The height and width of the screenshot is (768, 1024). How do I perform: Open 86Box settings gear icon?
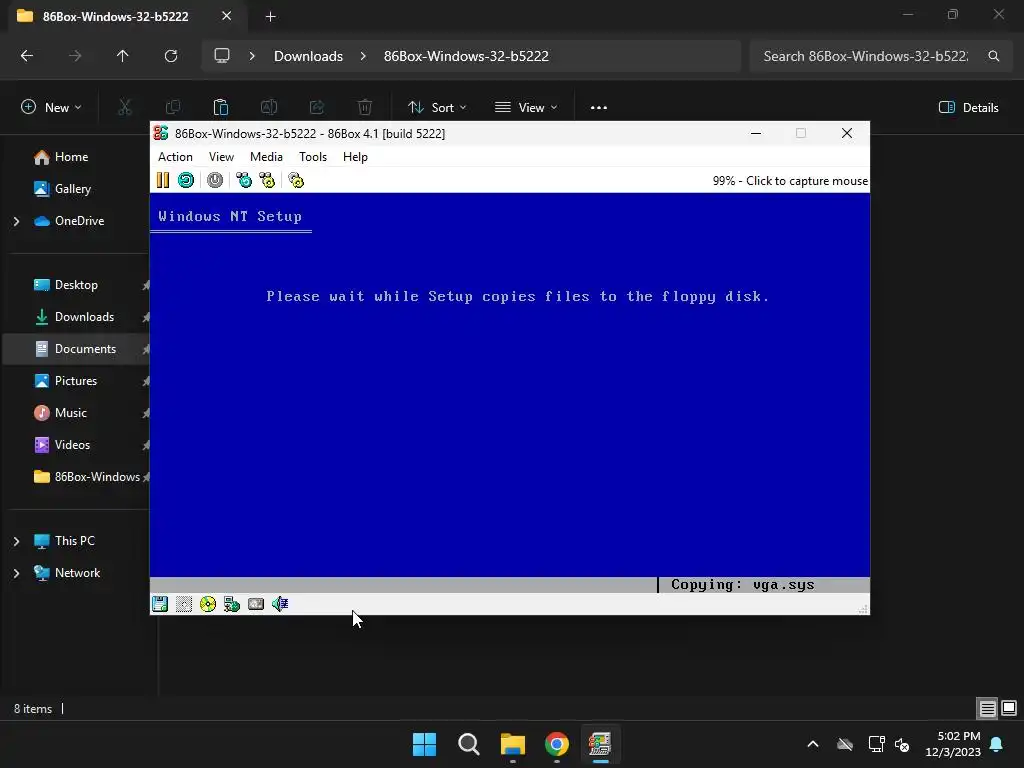point(296,180)
